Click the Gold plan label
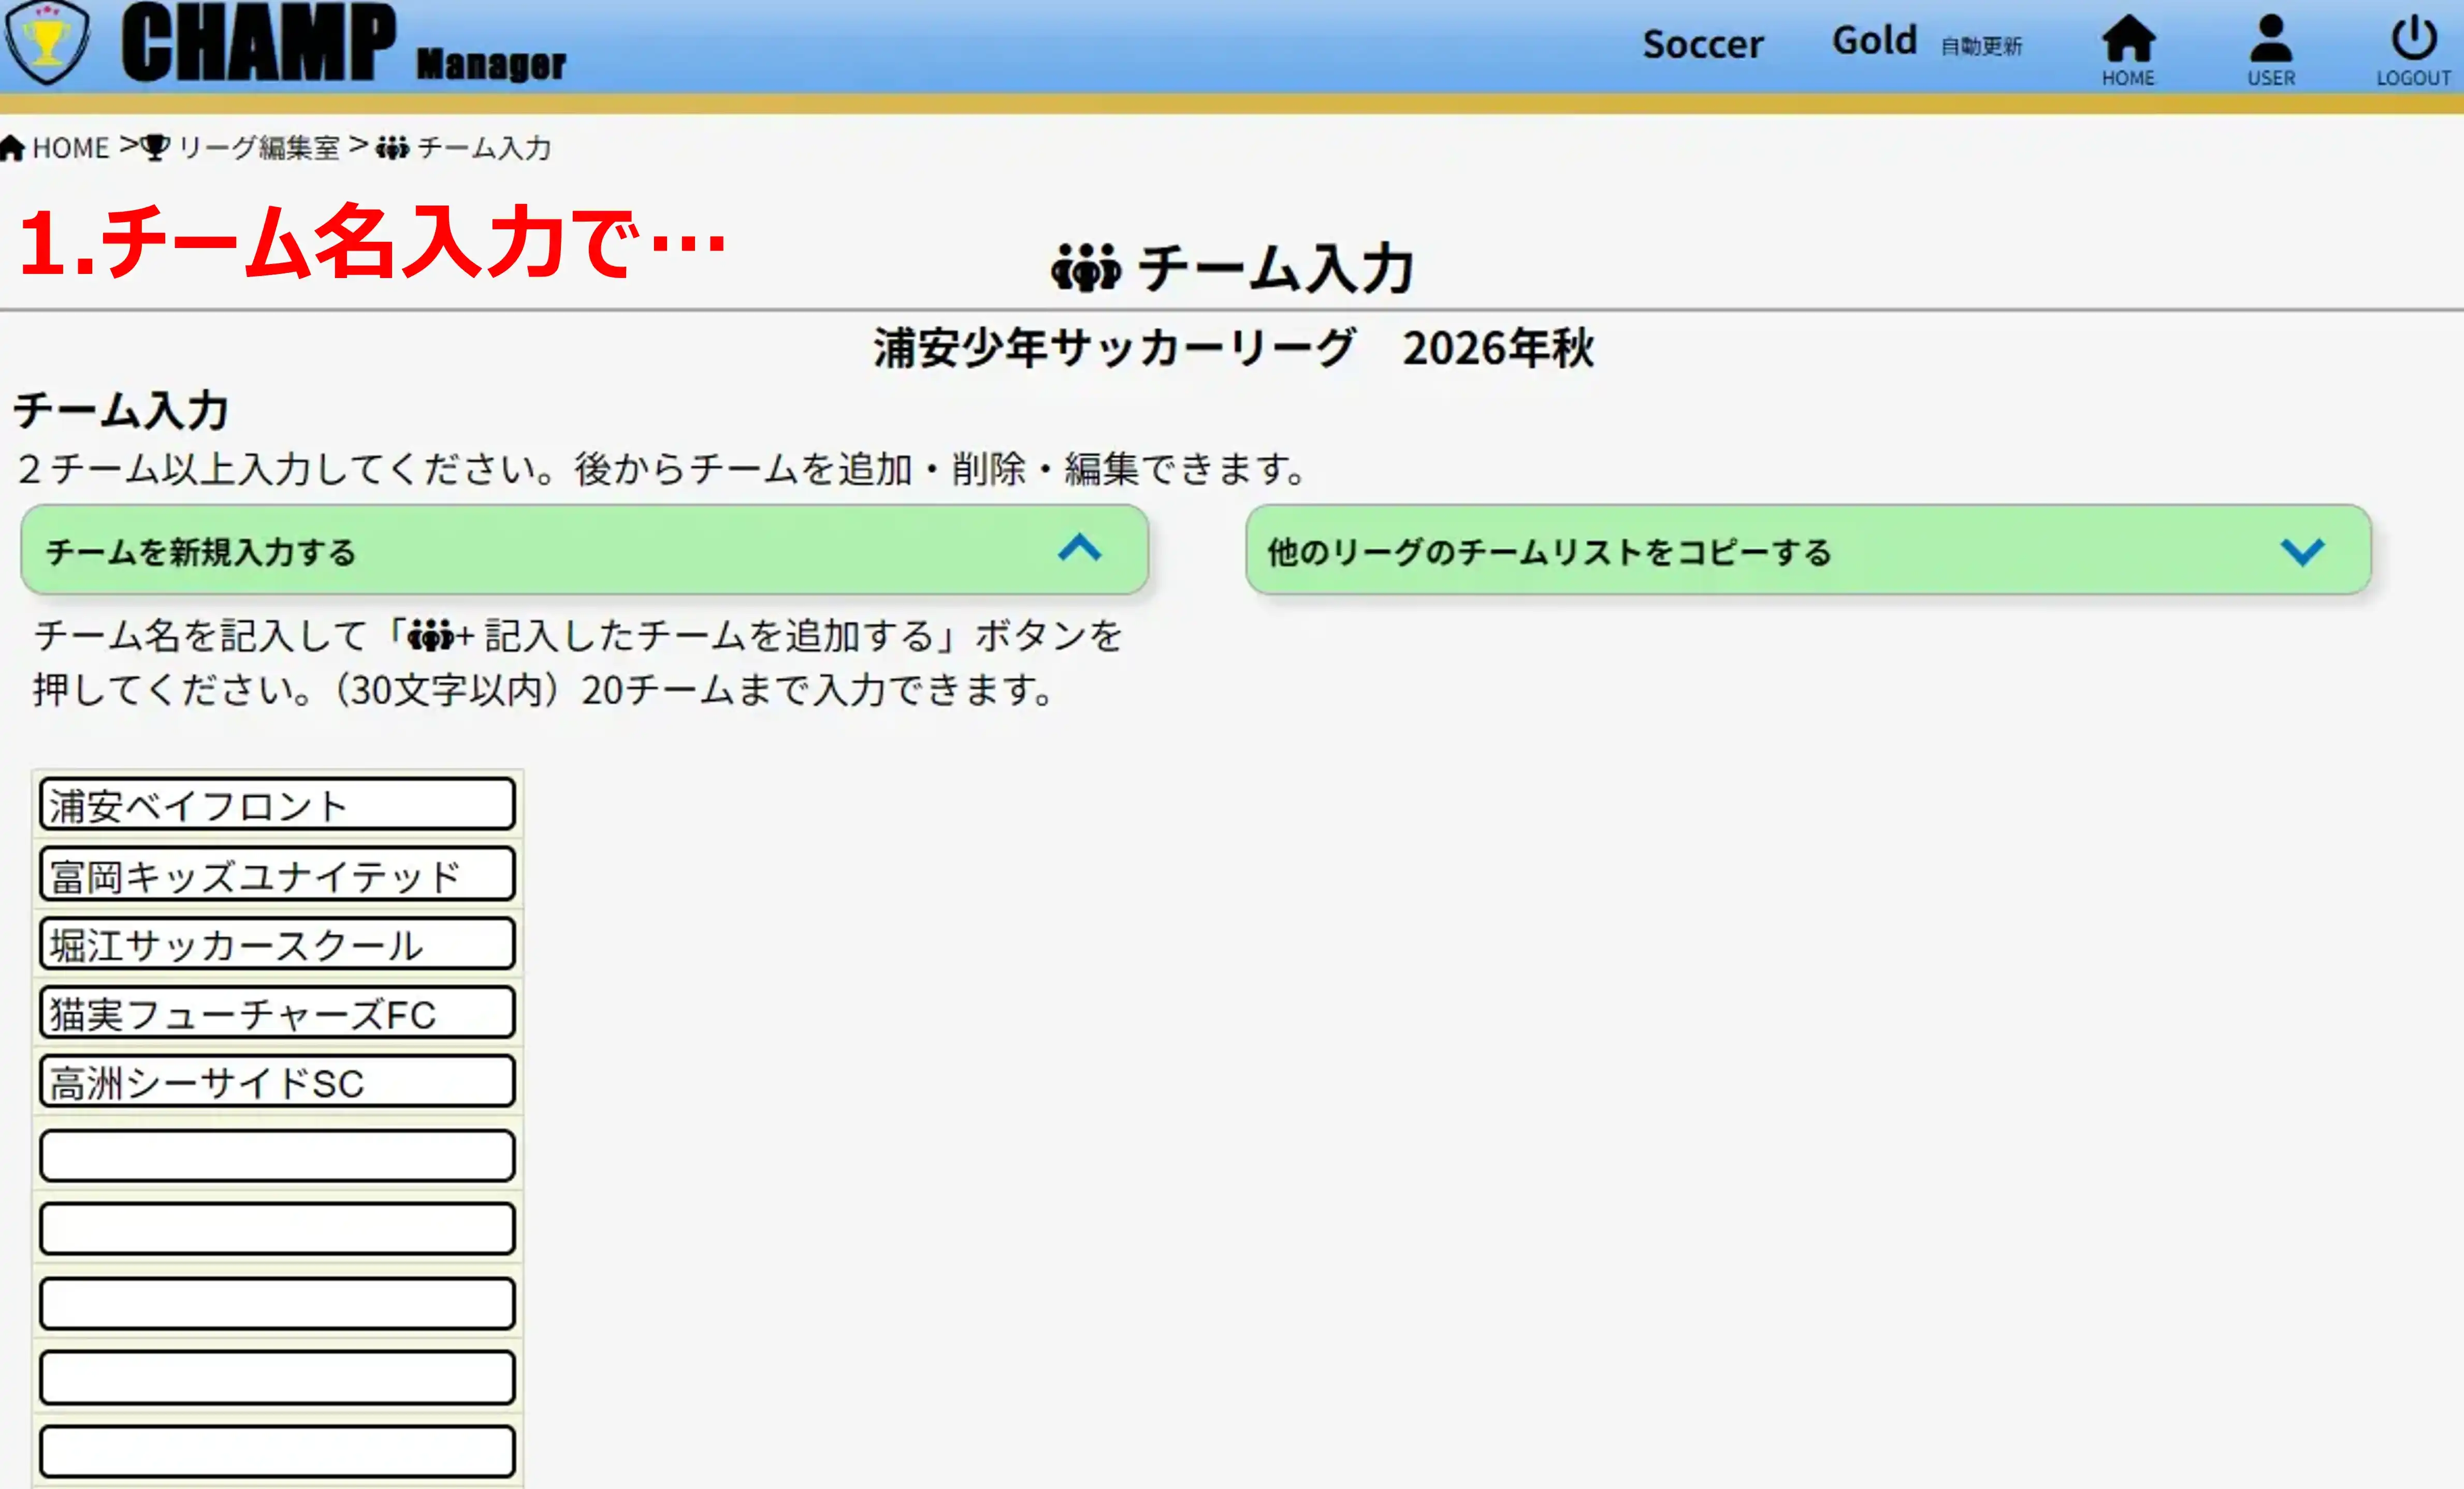This screenshot has height=1489, width=2464. click(x=1874, y=41)
